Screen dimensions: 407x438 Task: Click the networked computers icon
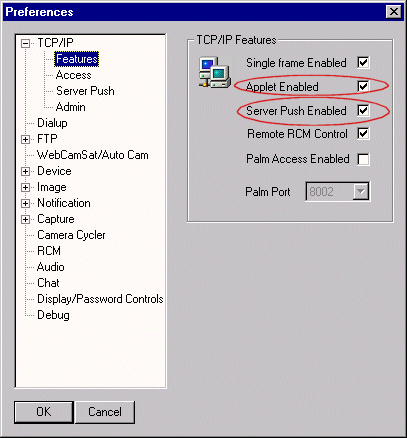coord(215,72)
